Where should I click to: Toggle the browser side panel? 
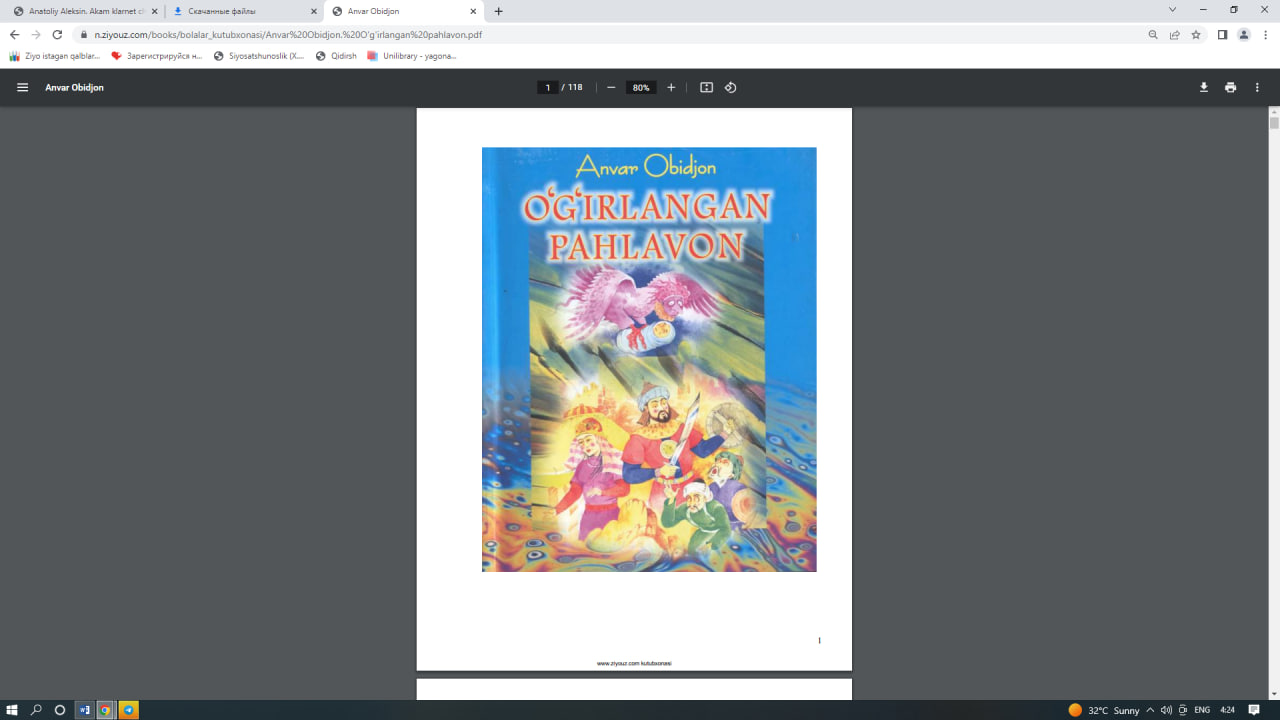click(1222, 34)
